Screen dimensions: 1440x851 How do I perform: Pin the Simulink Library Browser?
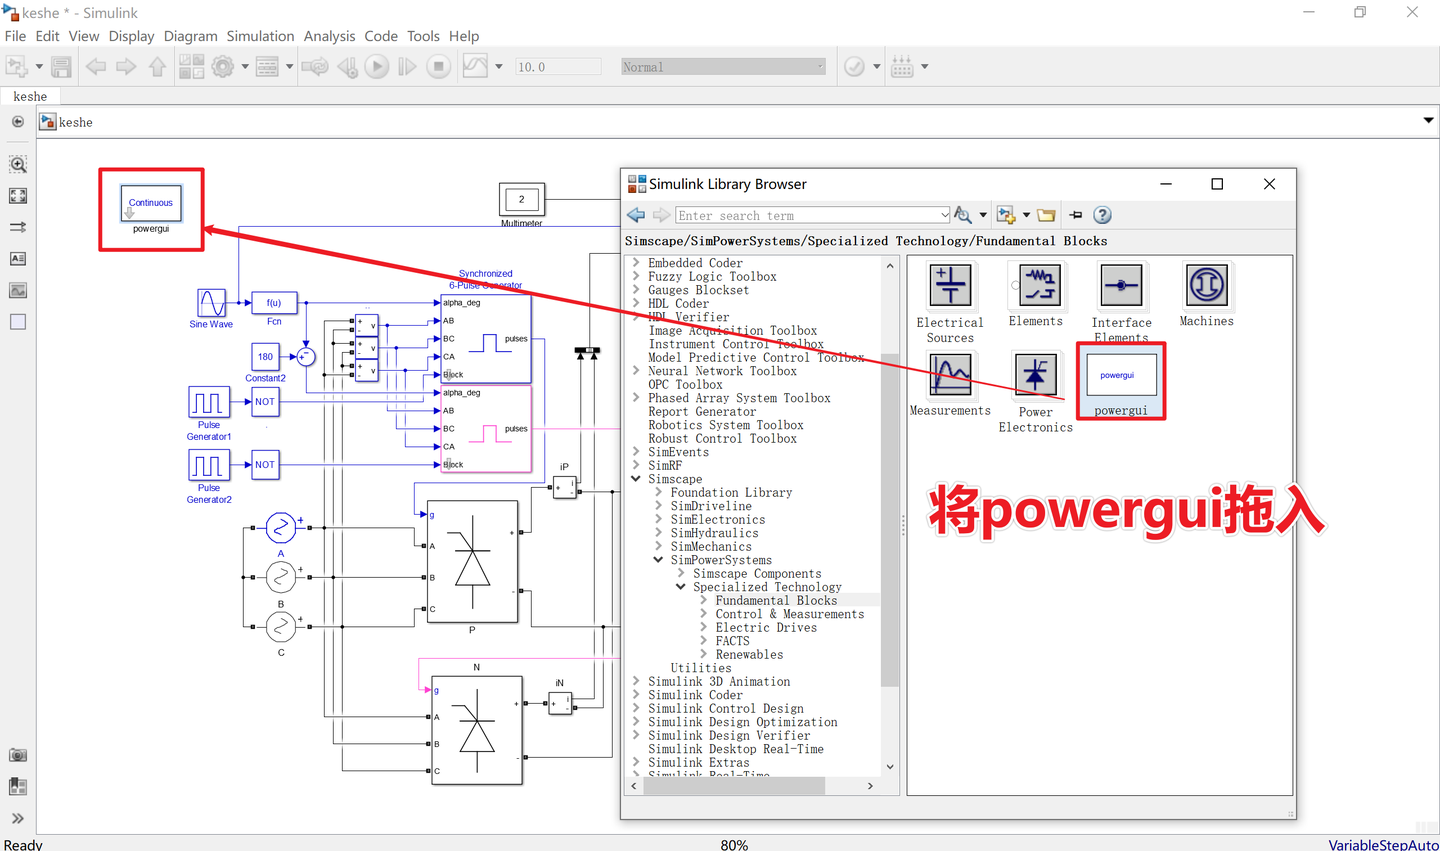tap(1074, 214)
